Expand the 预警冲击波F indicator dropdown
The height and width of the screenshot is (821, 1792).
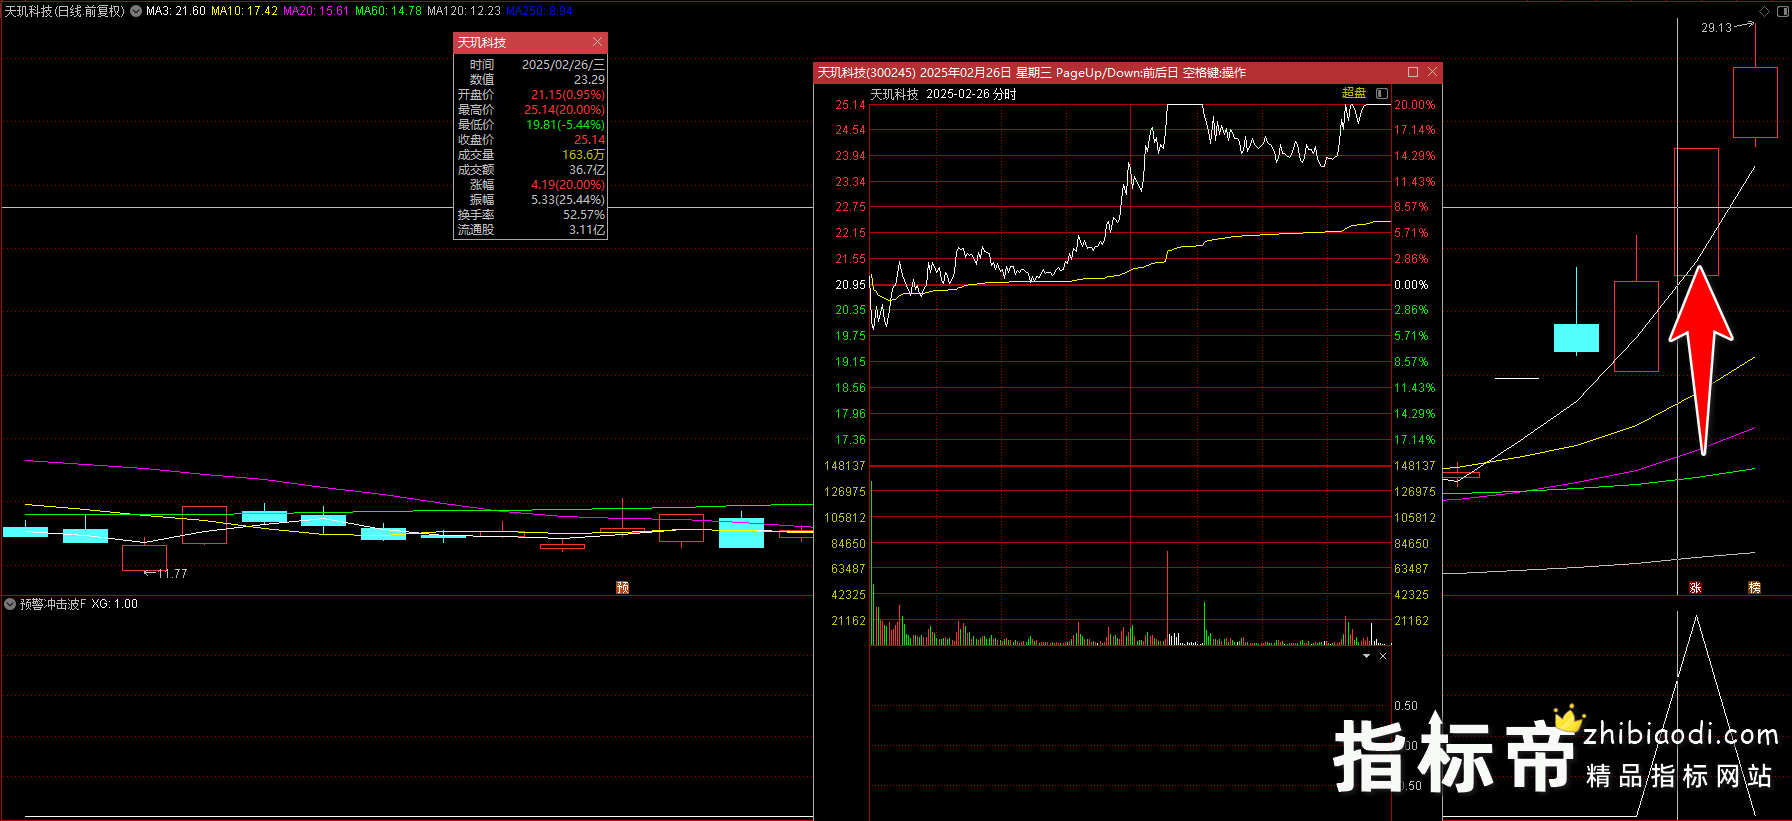(x=10, y=604)
